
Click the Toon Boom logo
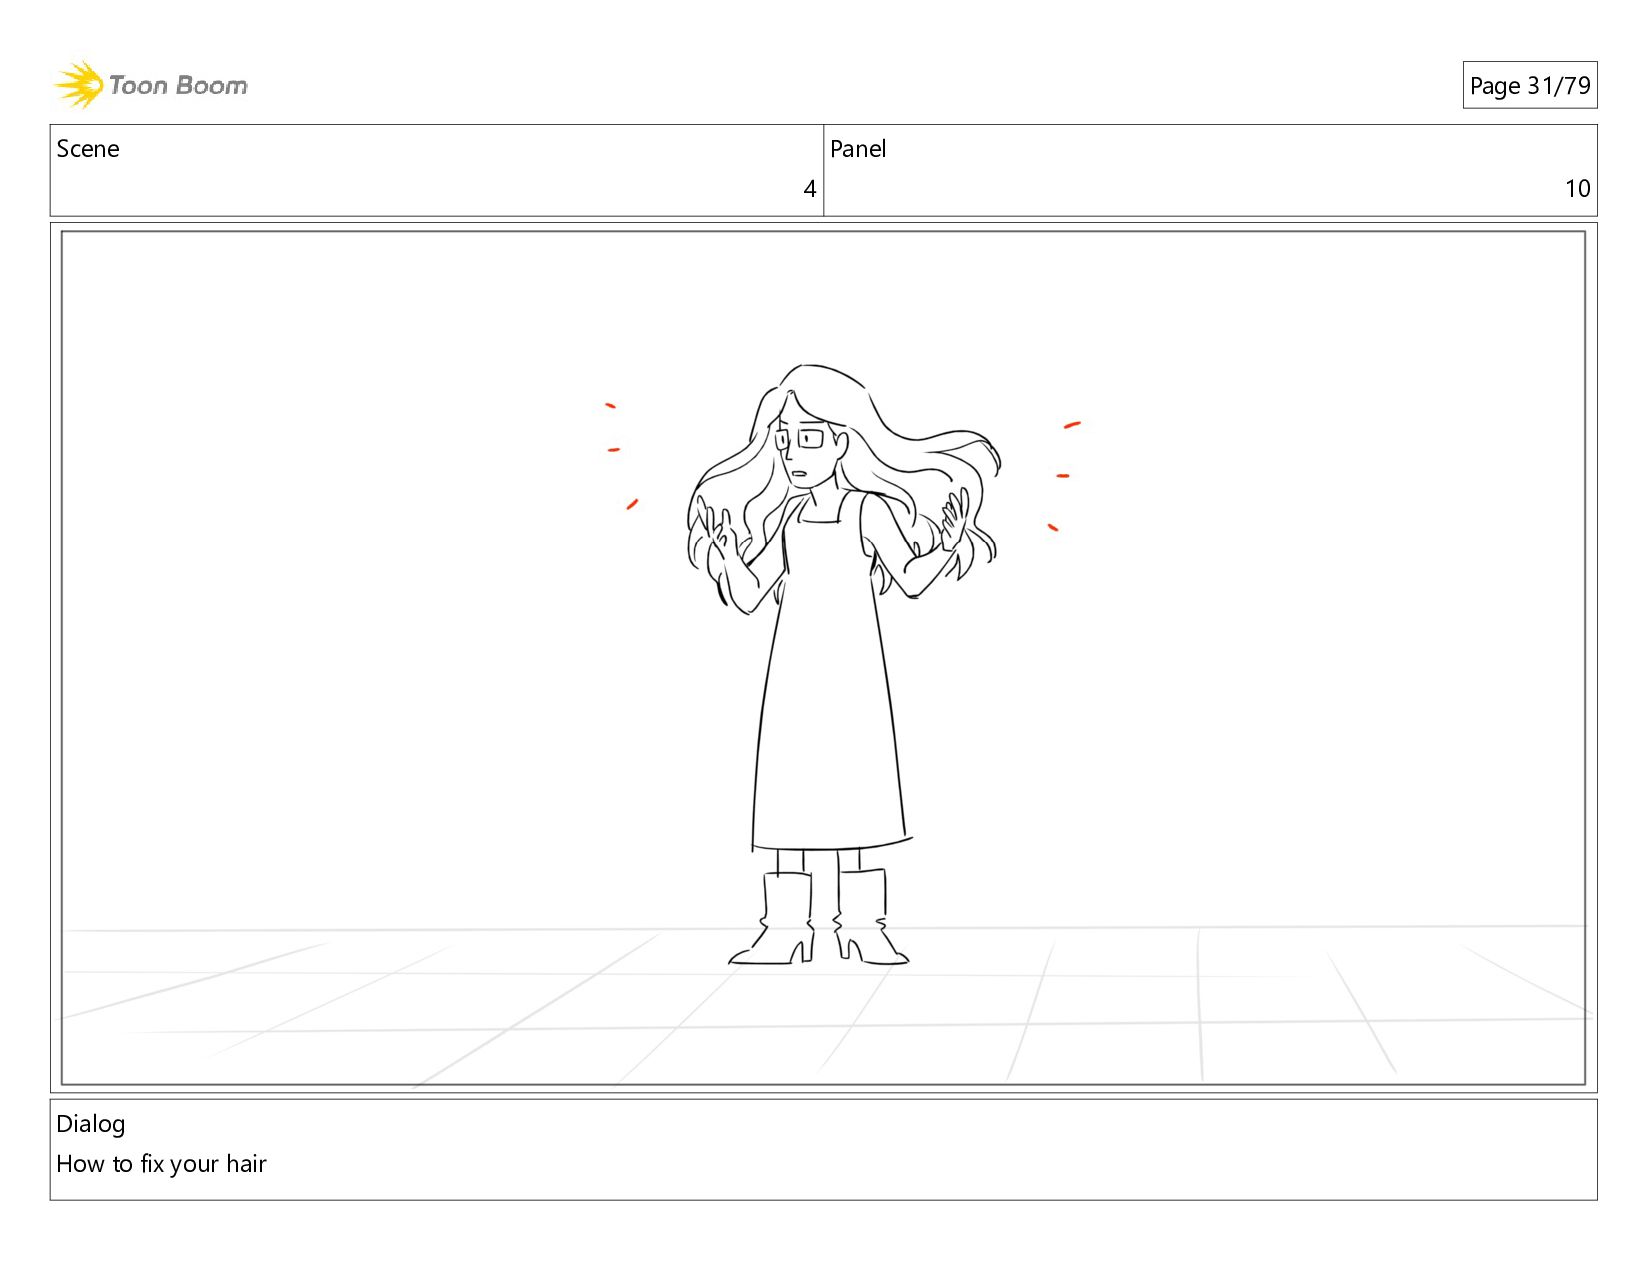[x=150, y=85]
